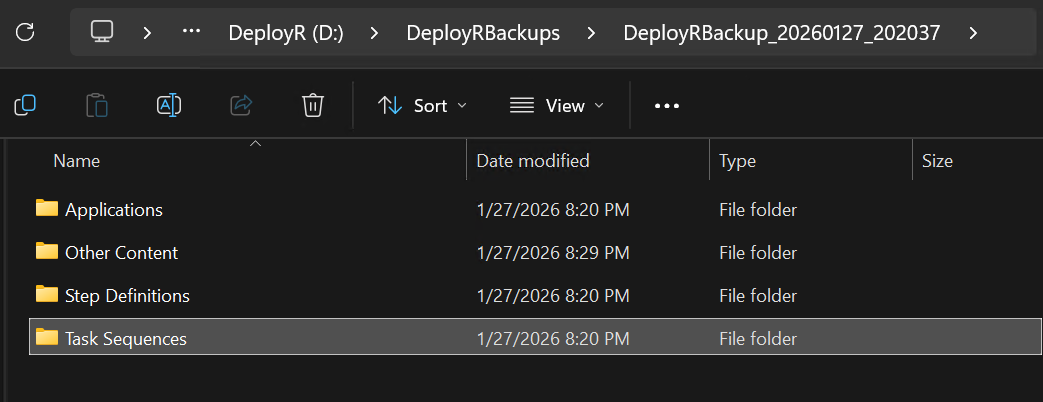Open the Sort dropdown menu
Image resolution: width=1043 pixels, height=402 pixels.
tap(422, 105)
